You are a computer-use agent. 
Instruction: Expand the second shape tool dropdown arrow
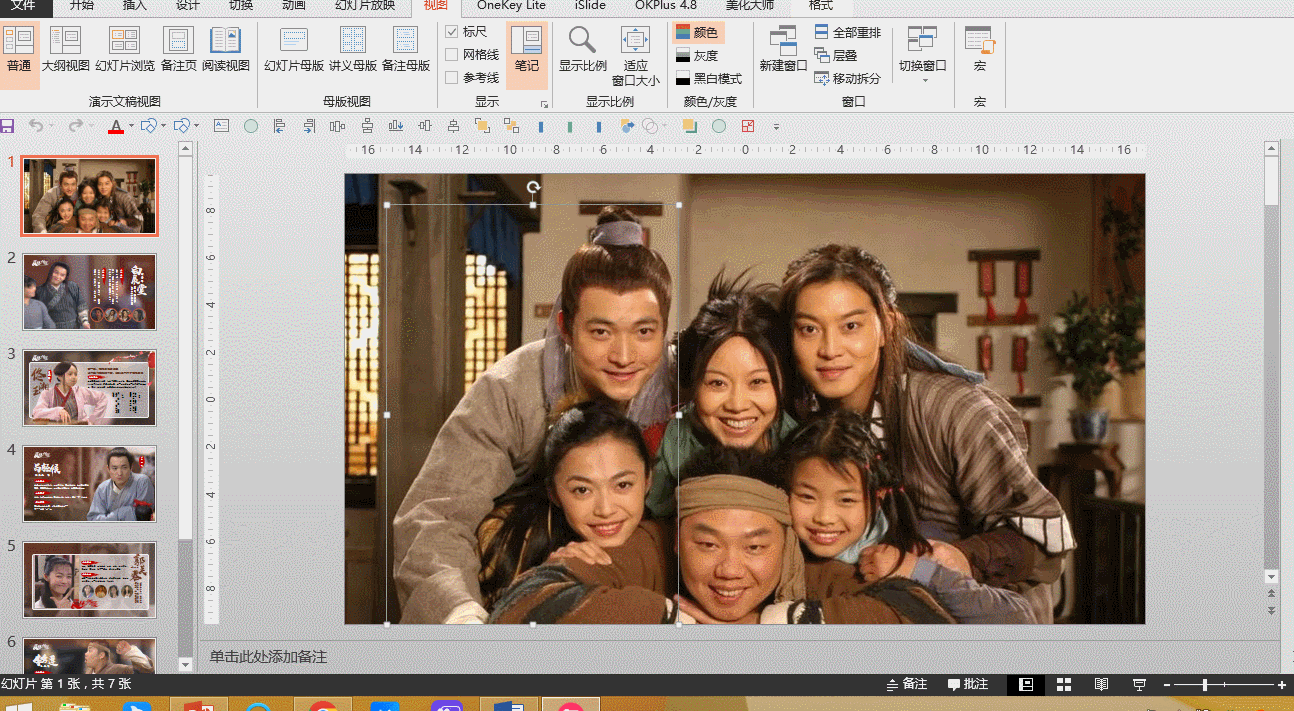coord(196,127)
